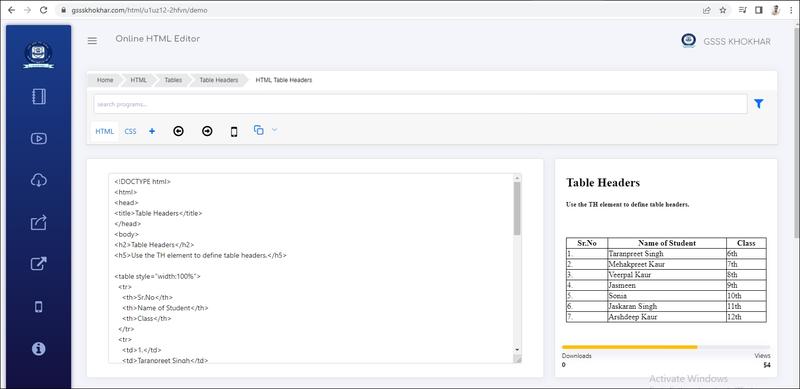Click the school logo in sidebar

[x=39, y=55]
